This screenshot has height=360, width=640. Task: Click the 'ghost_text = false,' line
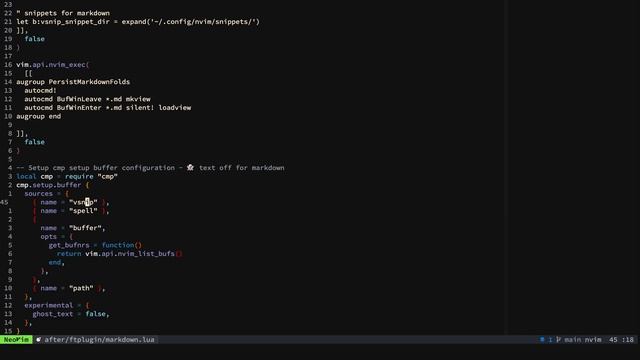(x=71, y=313)
